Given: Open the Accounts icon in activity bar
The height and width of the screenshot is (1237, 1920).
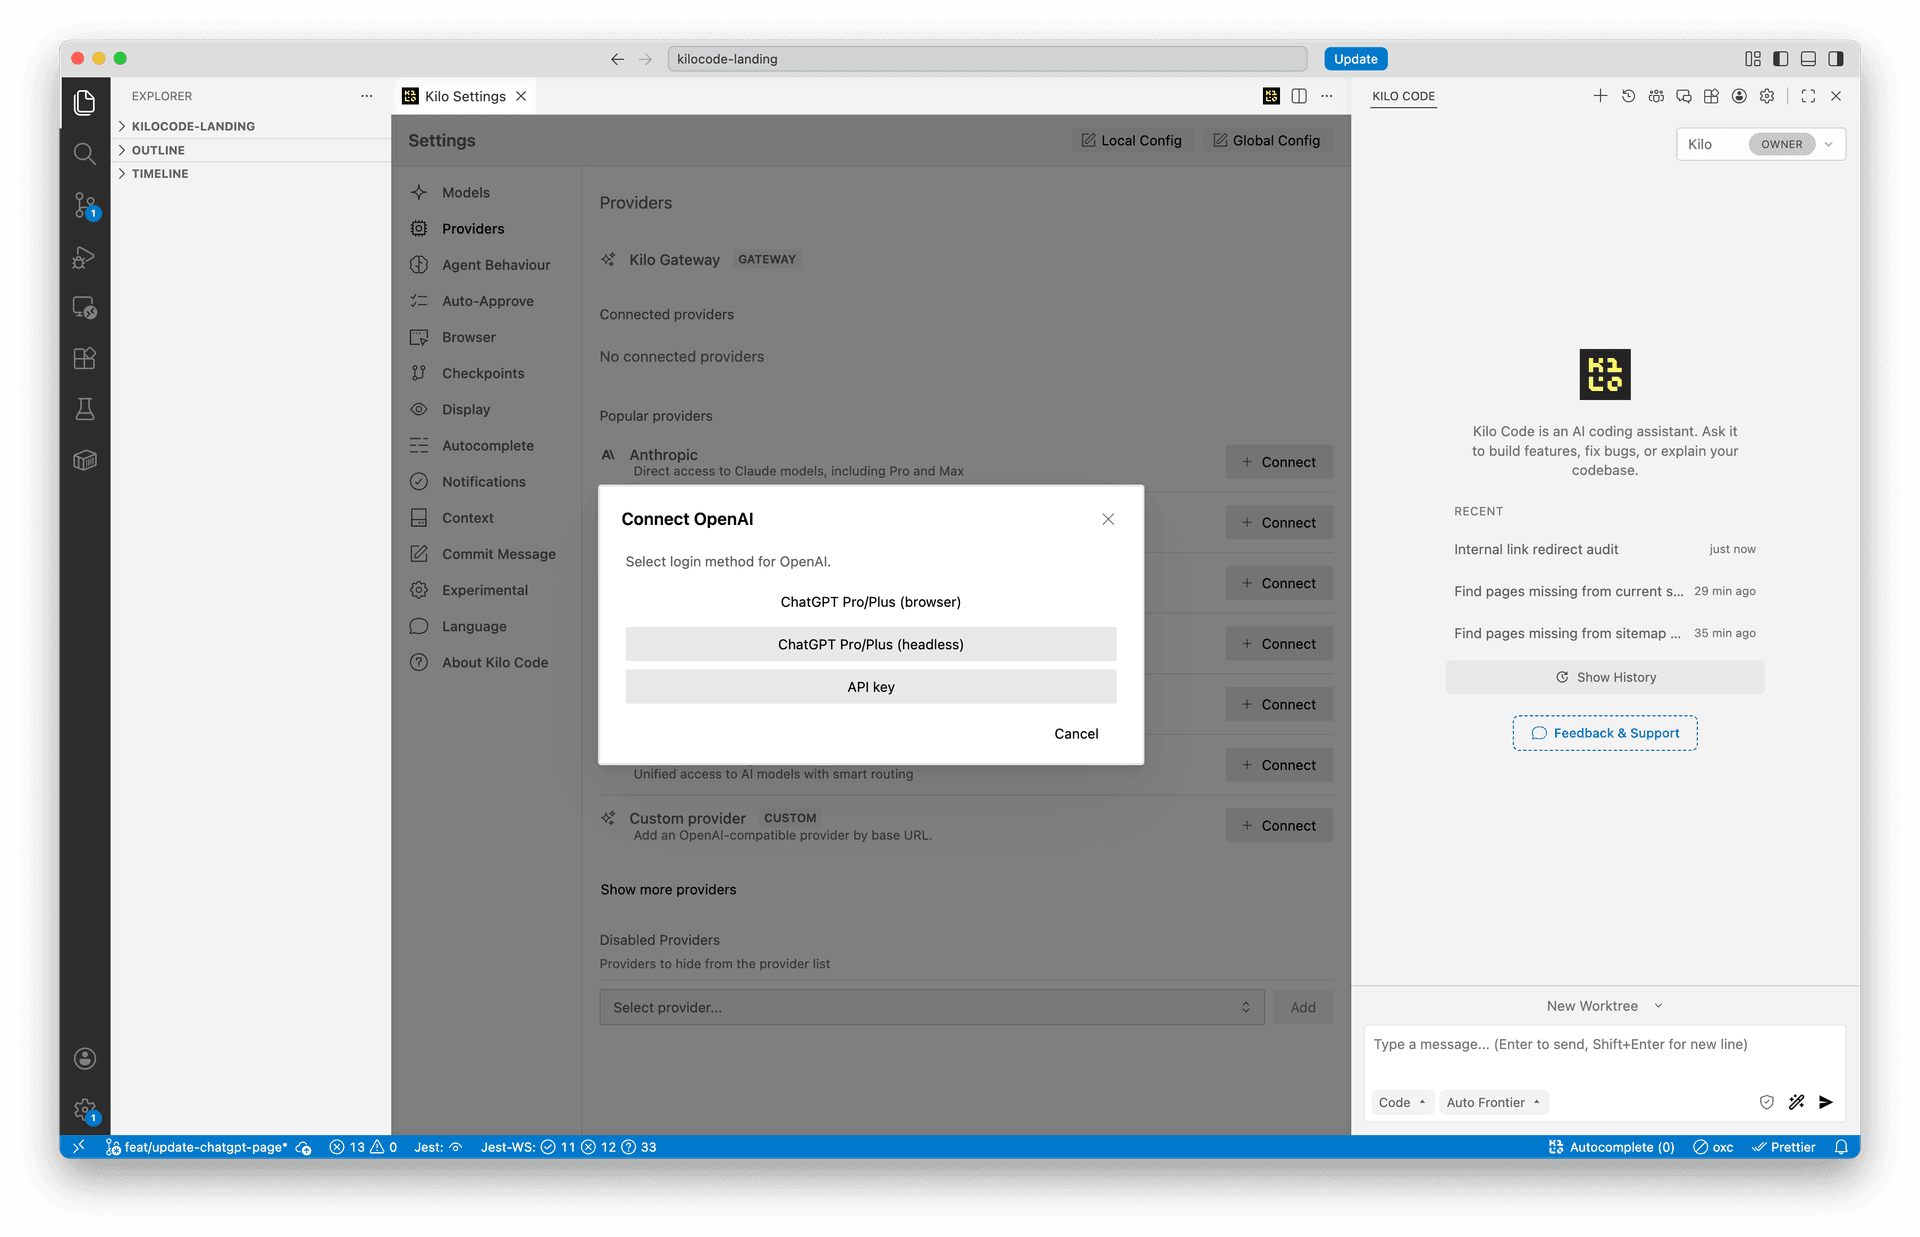Looking at the screenshot, I should click(x=85, y=1058).
